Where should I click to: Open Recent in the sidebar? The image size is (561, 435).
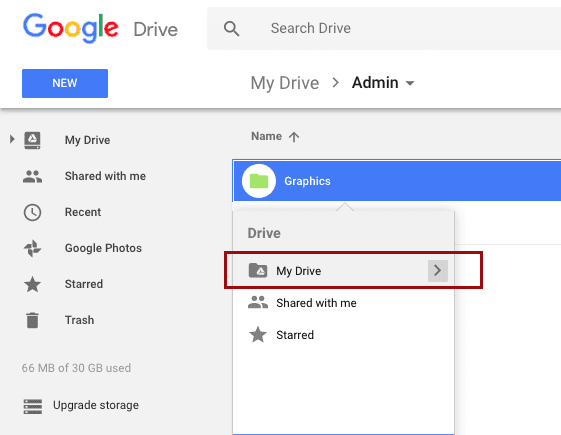pos(83,212)
